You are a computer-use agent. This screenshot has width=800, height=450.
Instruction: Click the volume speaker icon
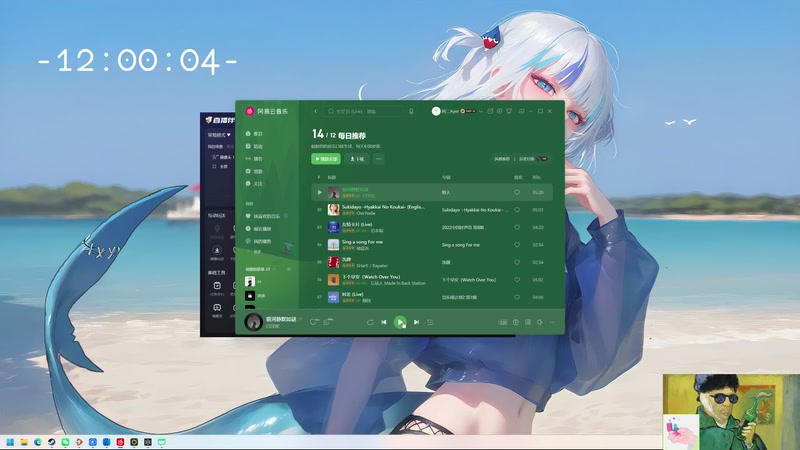click(540, 322)
